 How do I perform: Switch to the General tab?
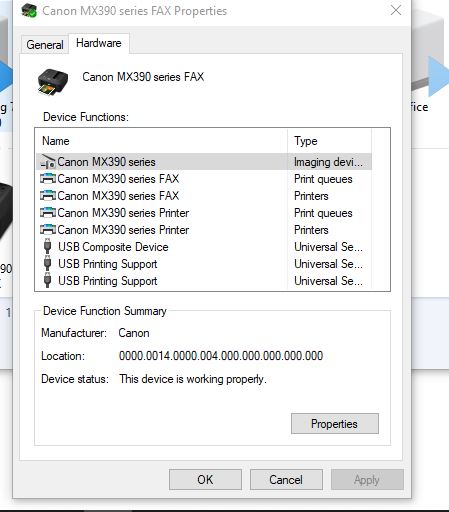tap(45, 44)
